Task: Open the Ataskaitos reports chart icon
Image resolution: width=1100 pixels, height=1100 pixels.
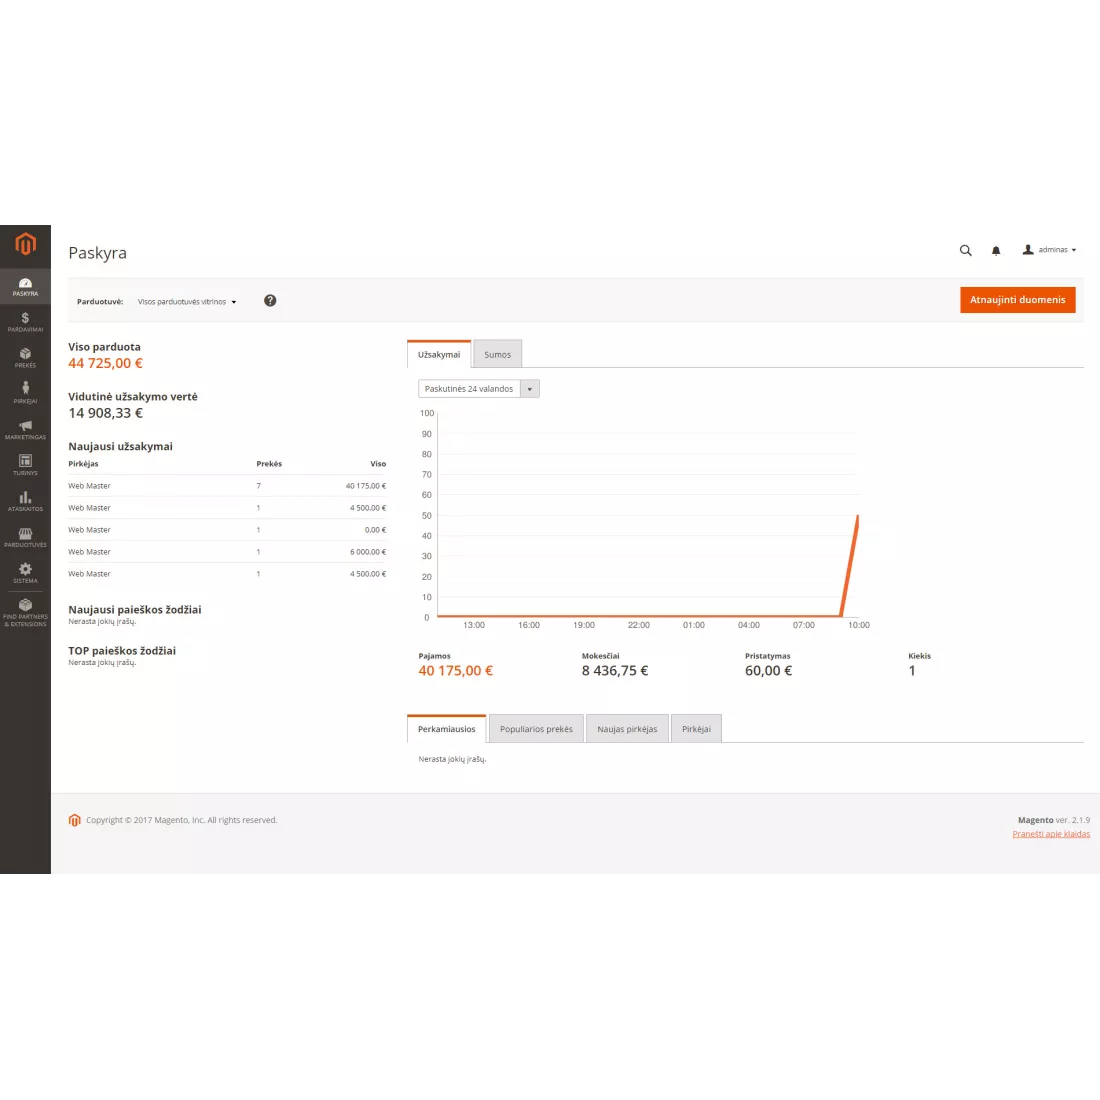Action: [x=25, y=500]
